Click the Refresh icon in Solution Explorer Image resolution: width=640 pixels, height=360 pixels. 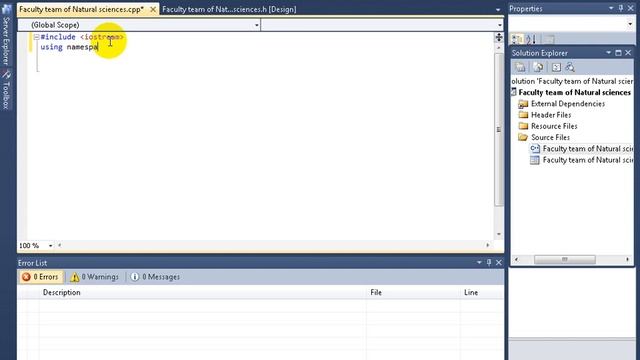pos(556,67)
